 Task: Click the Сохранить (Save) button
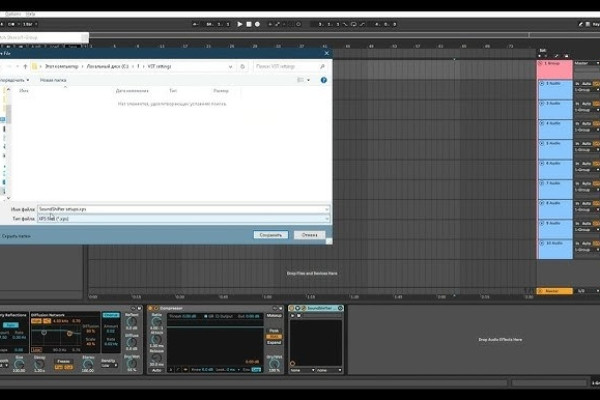tap(271, 235)
